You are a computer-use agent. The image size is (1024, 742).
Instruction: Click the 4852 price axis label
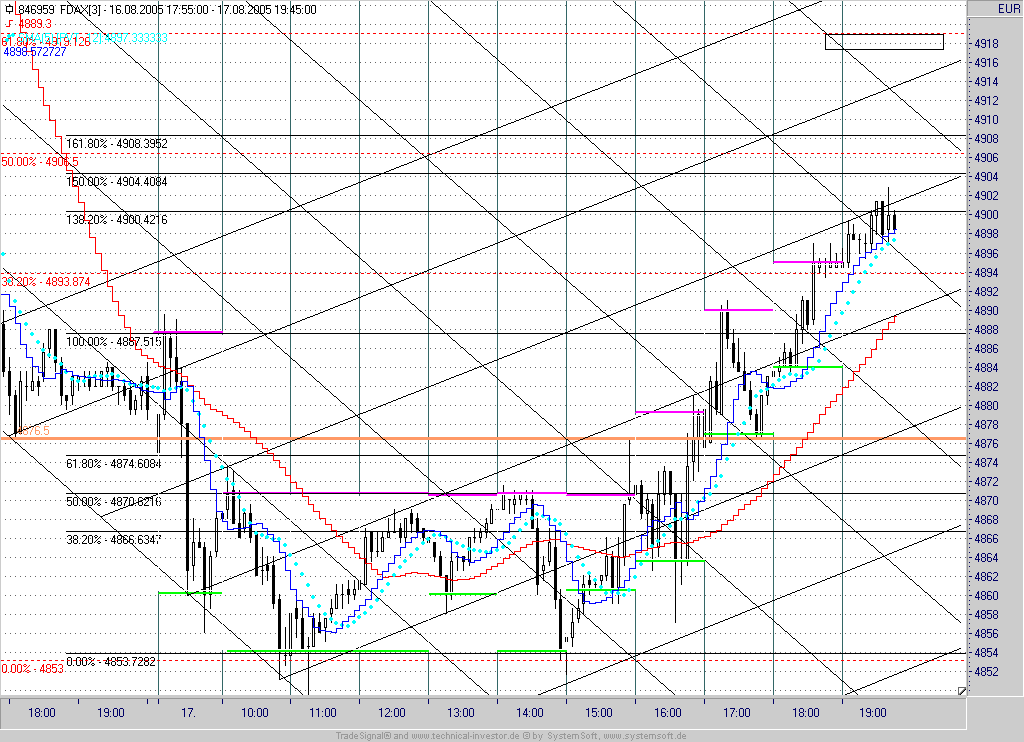point(986,671)
